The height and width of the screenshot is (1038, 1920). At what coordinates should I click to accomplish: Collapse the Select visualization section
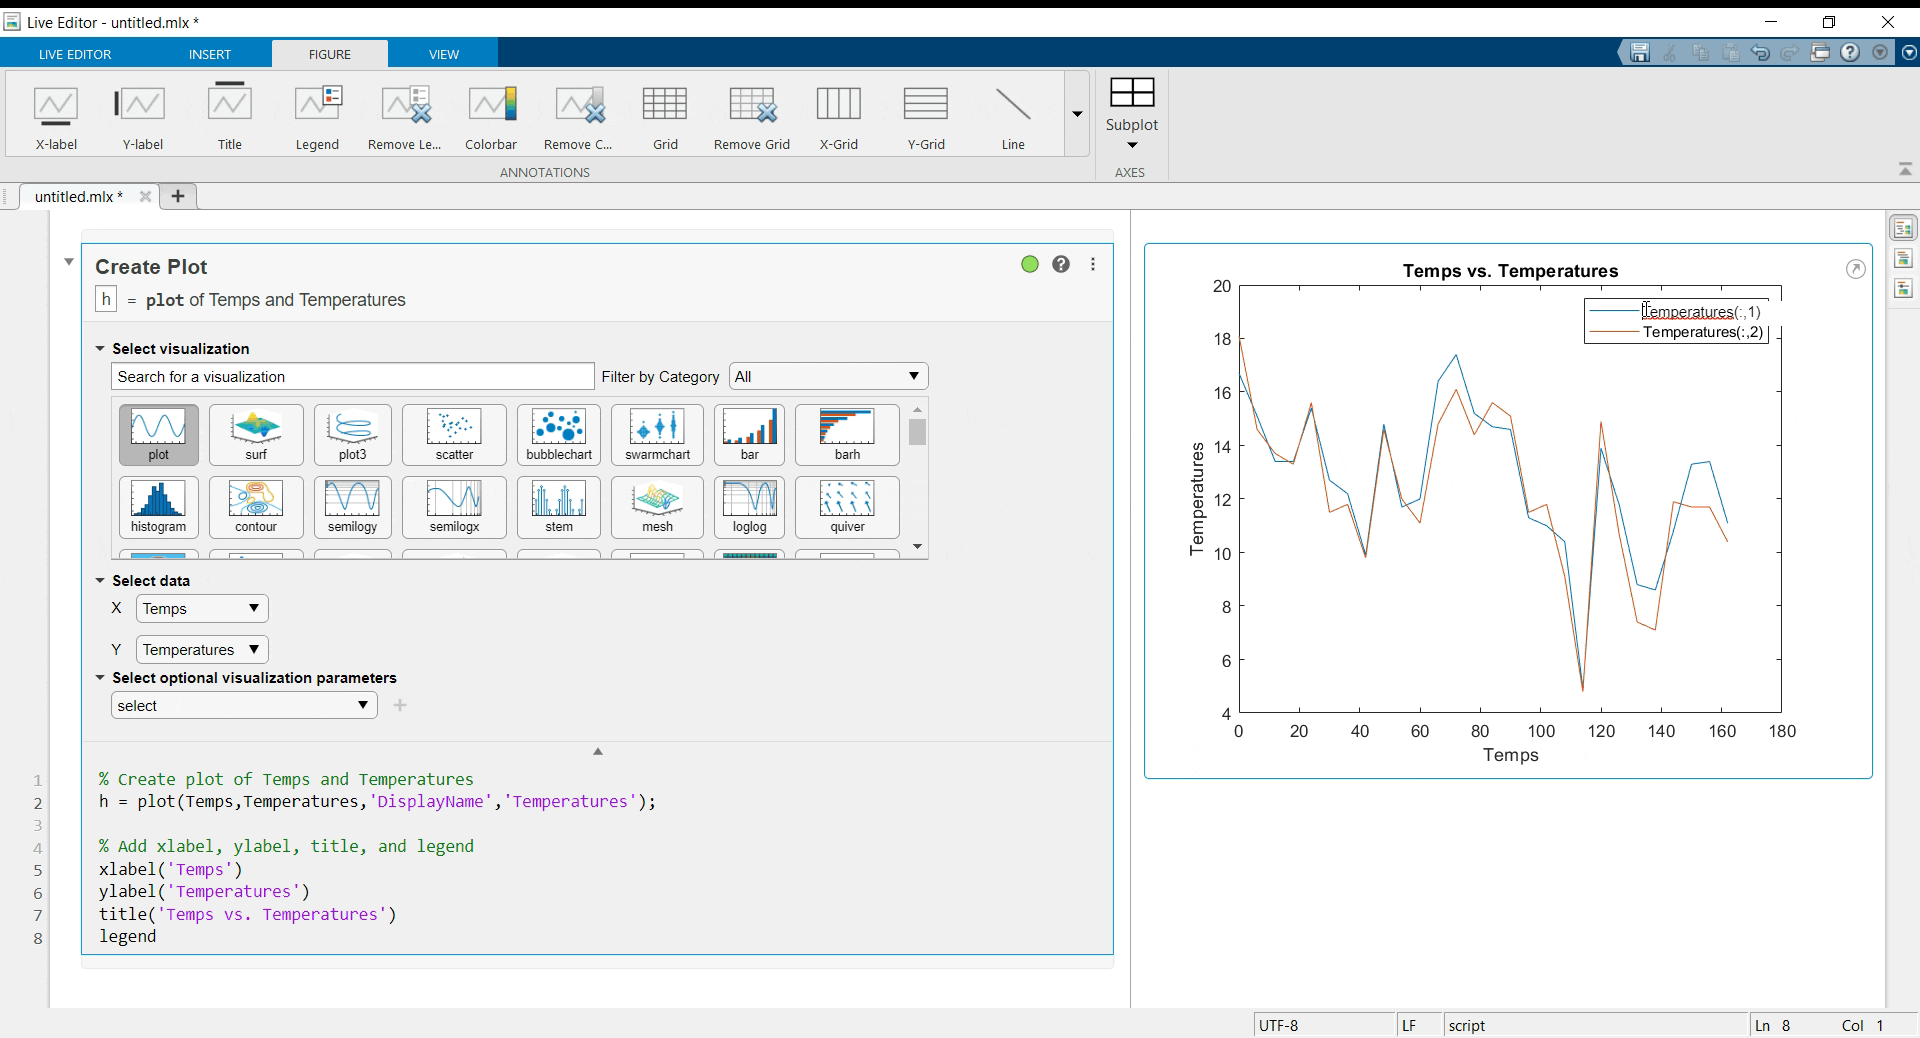click(100, 349)
